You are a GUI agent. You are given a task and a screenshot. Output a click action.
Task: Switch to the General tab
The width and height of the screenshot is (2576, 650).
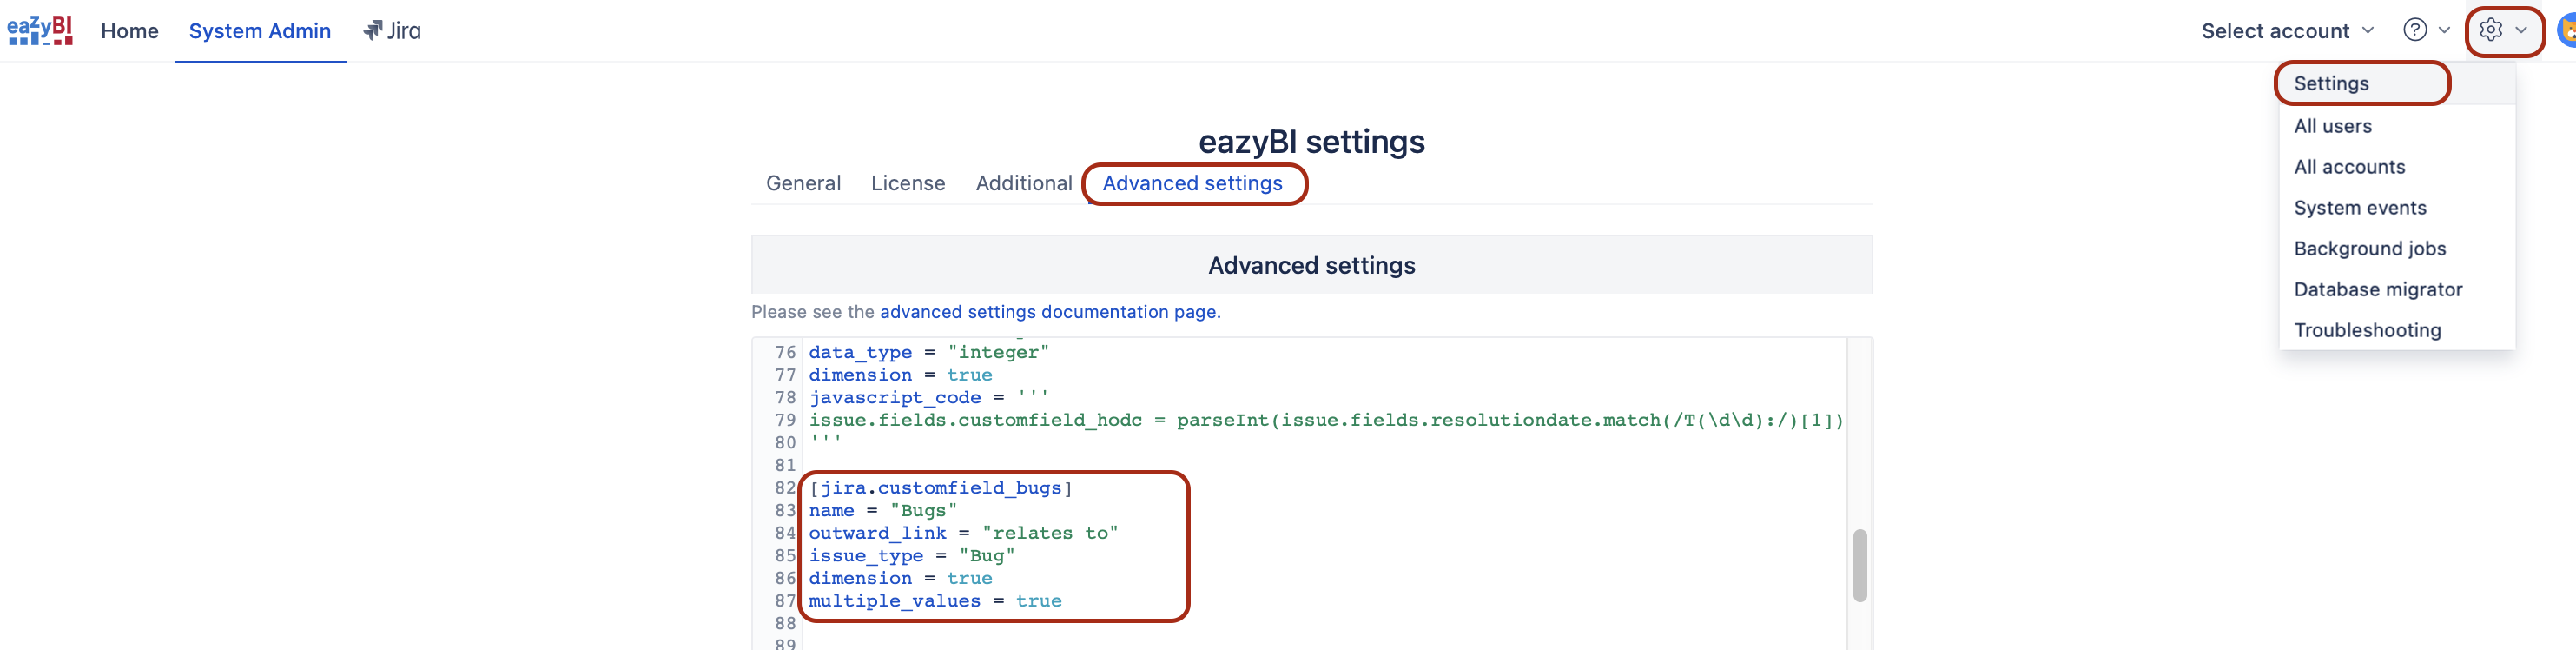tap(803, 183)
